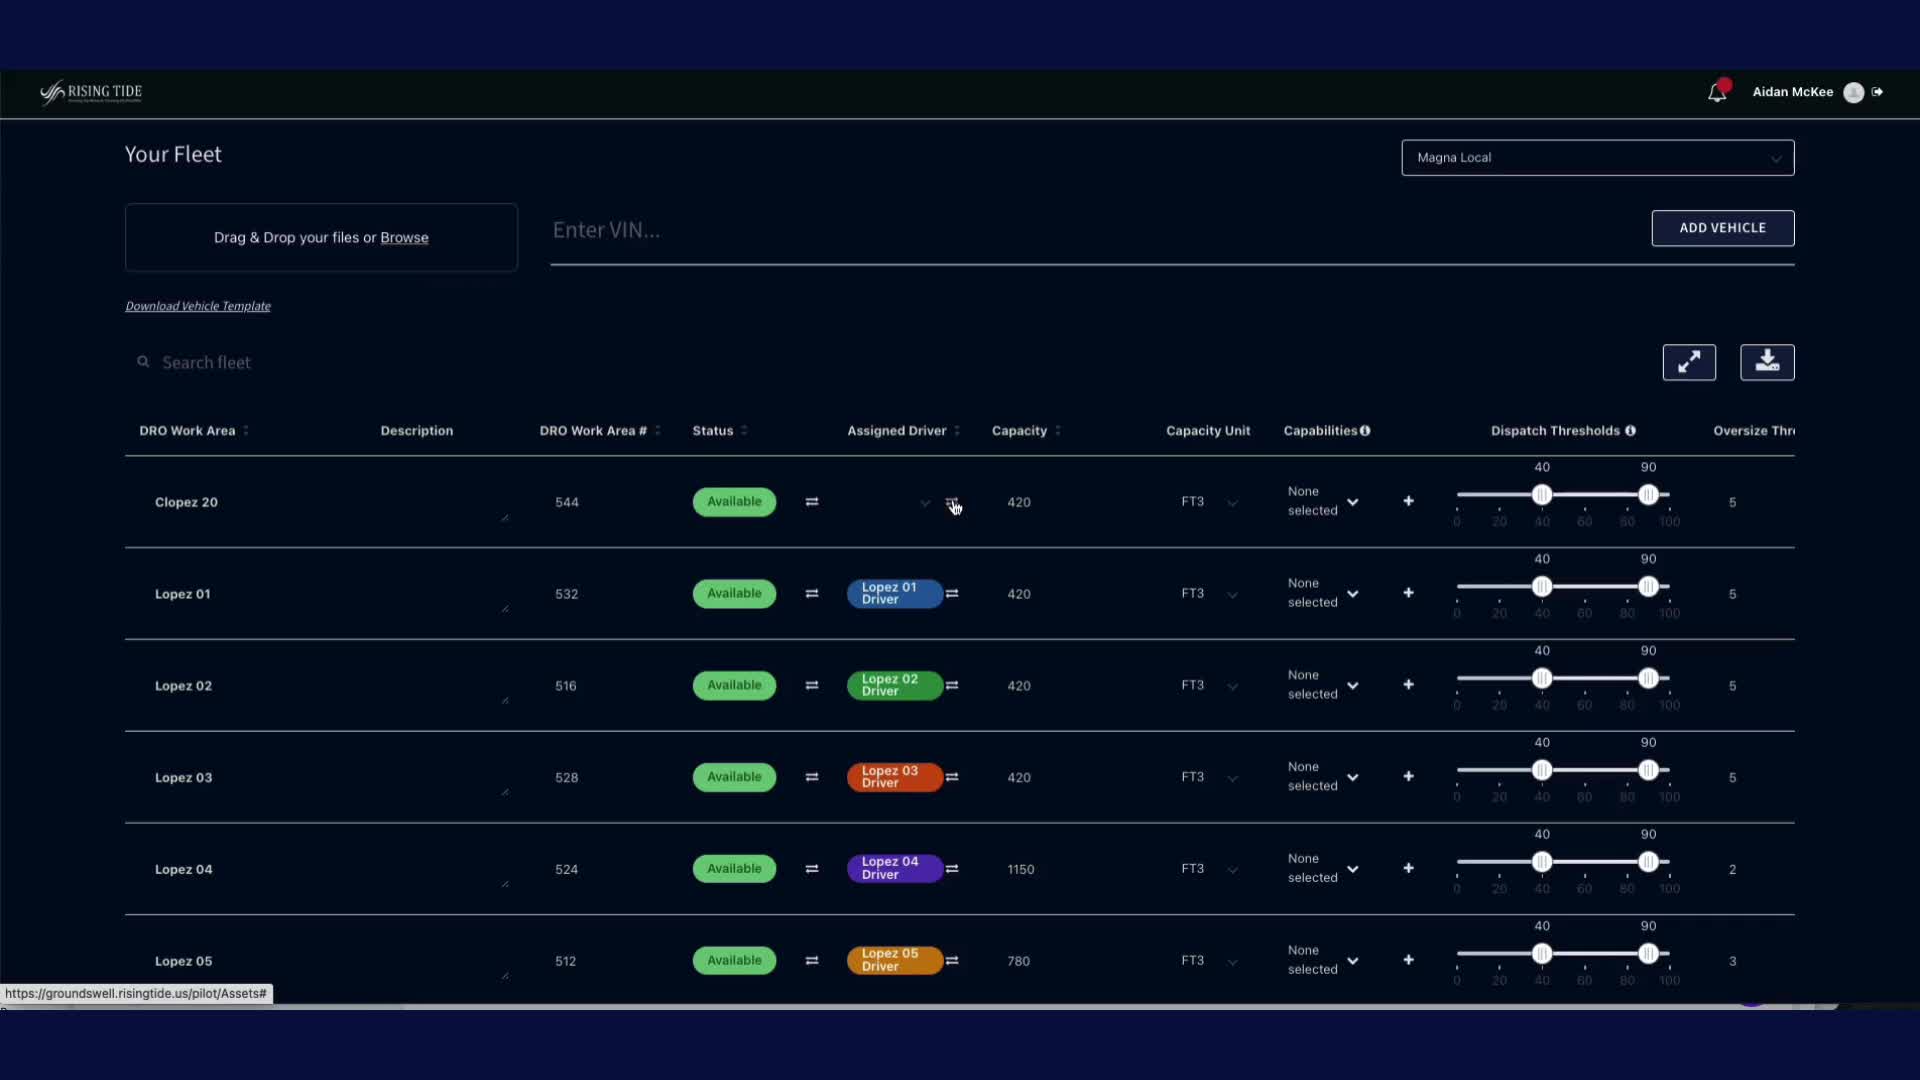The image size is (1920, 1080).
Task: Swap status for Lopez 04
Action: point(812,869)
